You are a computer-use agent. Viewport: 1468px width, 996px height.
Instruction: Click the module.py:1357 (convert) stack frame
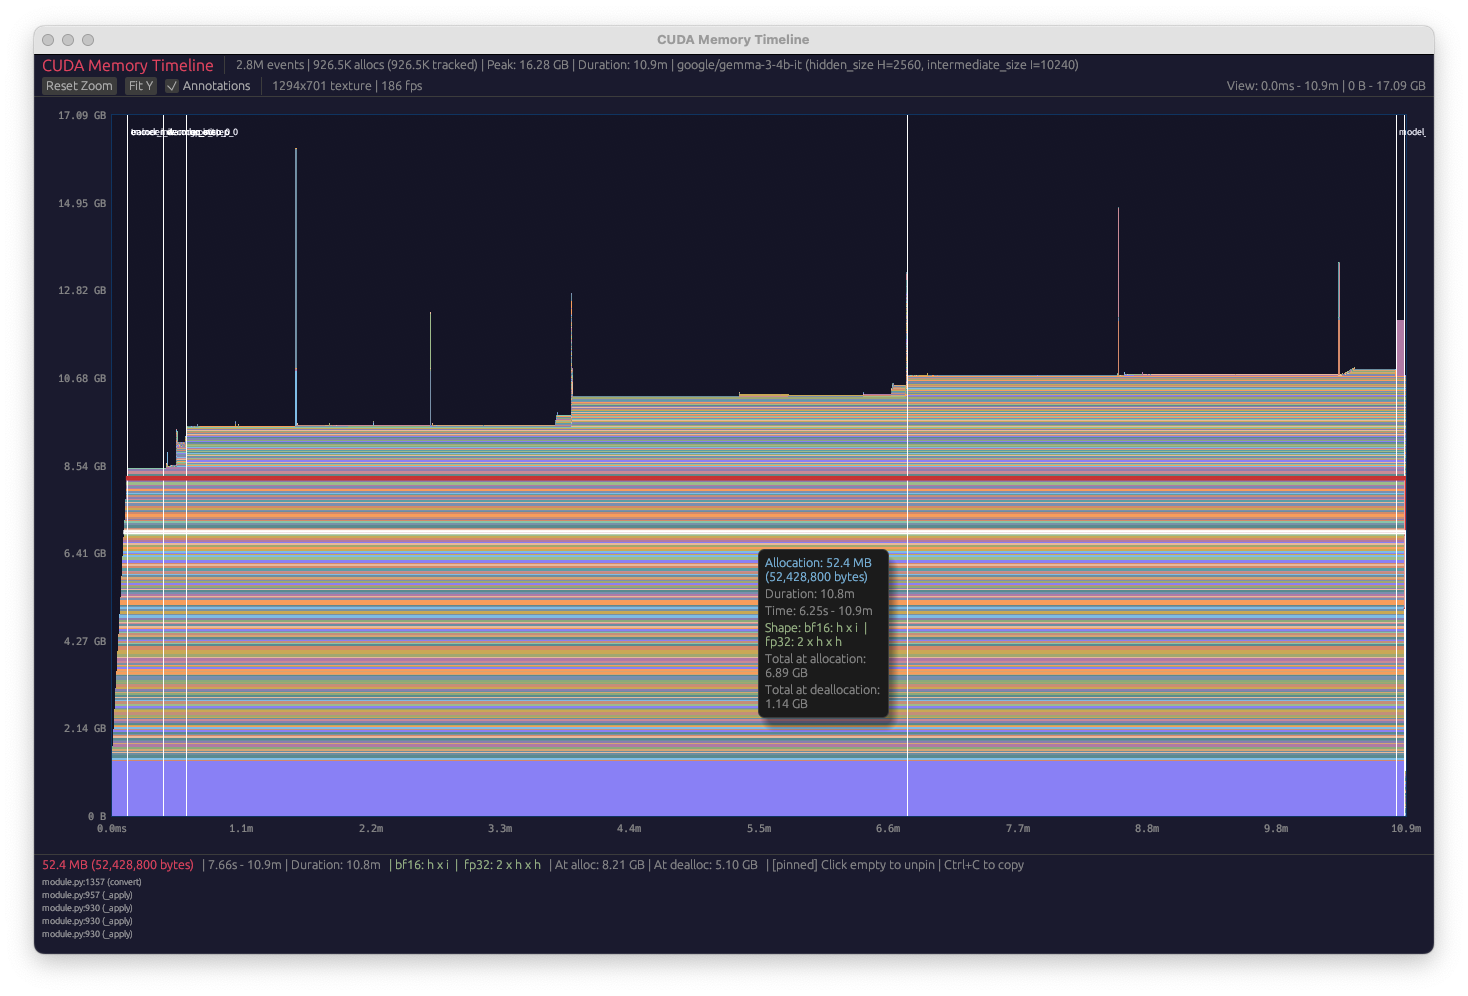(x=92, y=882)
